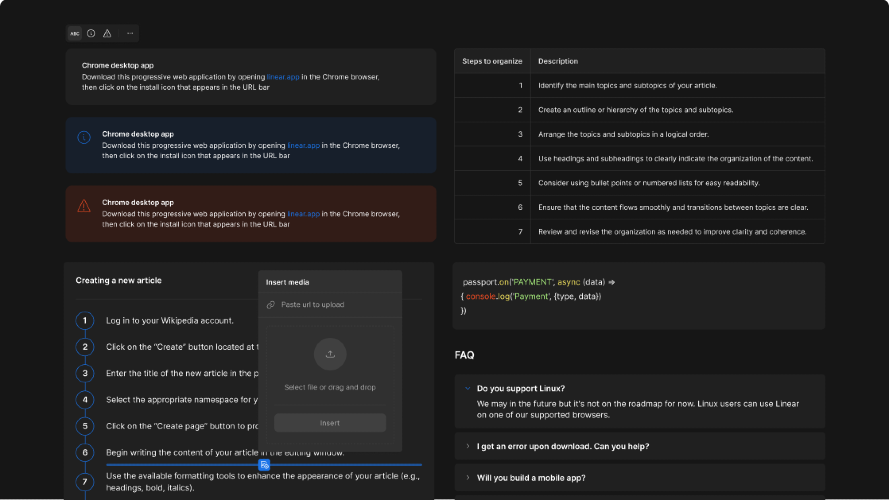Screen dimensions: 889x500
Task: Click step 5 circle in article list
Action: [85, 426]
